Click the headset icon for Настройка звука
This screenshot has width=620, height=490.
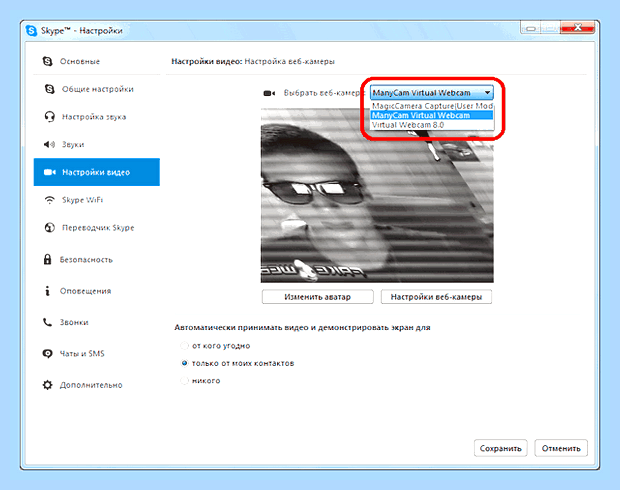pyautogui.click(x=49, y=117)
